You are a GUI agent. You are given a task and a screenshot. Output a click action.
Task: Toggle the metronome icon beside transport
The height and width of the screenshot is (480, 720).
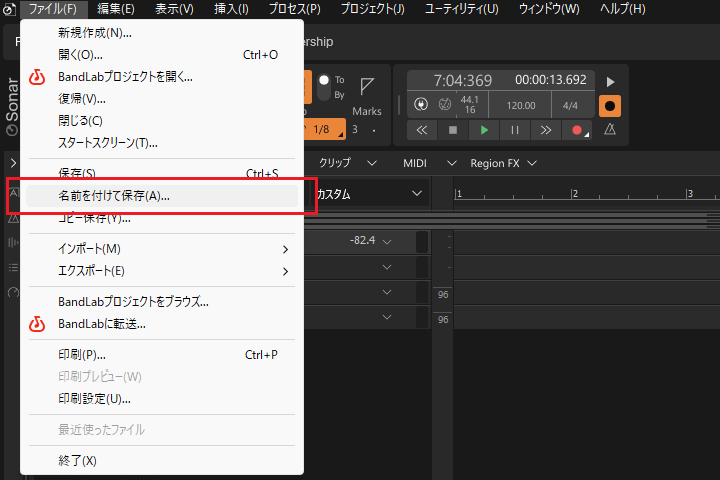(x=610, y=130)
